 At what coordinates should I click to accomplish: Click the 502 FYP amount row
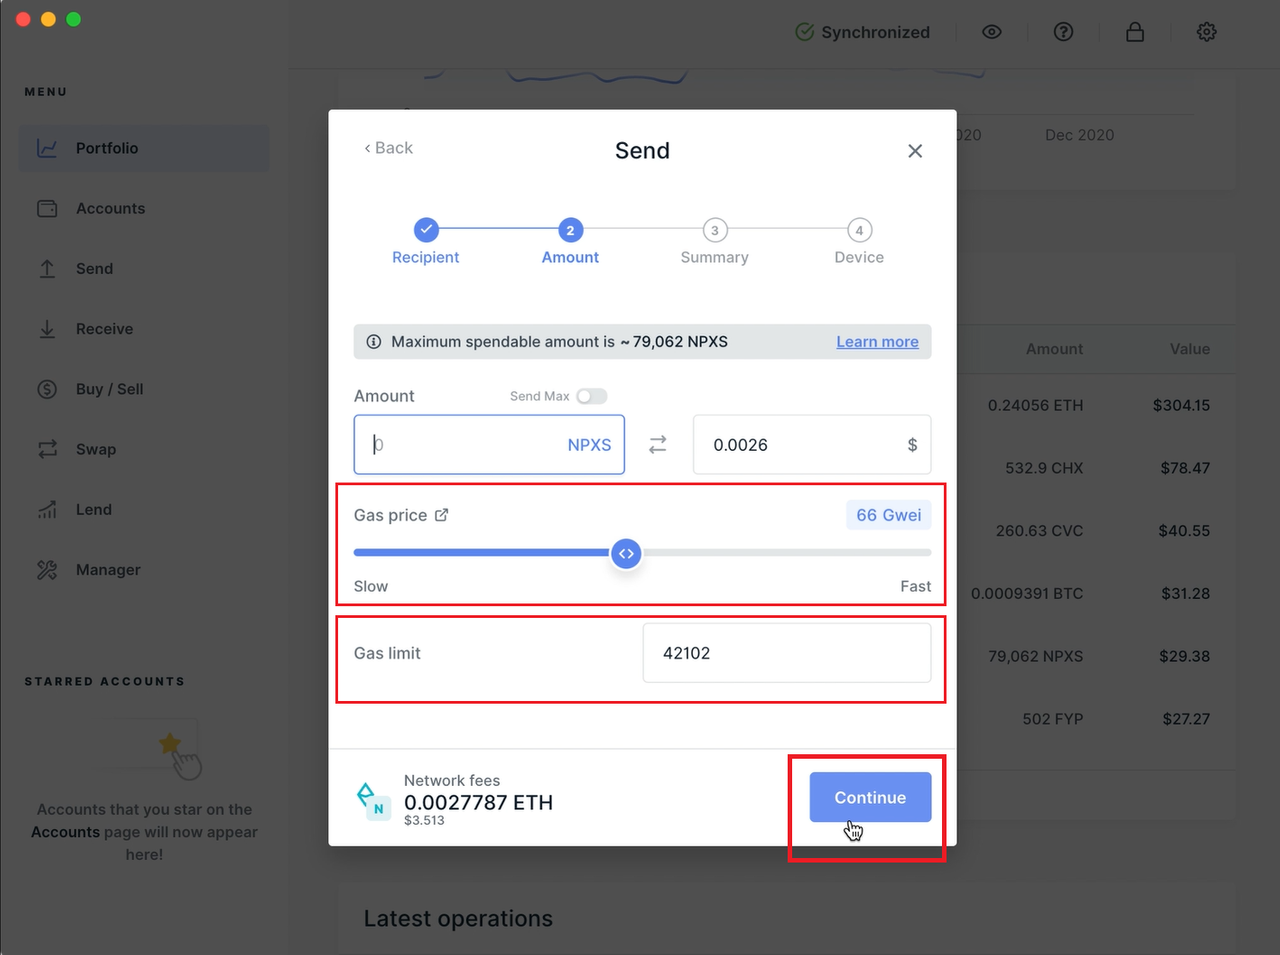pyautogui.click(x=1052, y=719)
